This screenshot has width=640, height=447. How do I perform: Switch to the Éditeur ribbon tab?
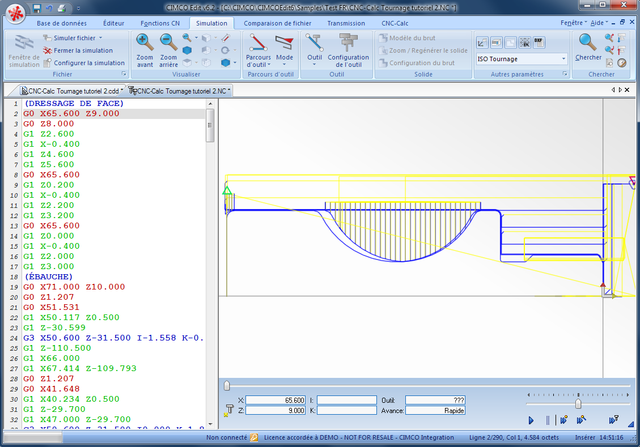[113, 23]
